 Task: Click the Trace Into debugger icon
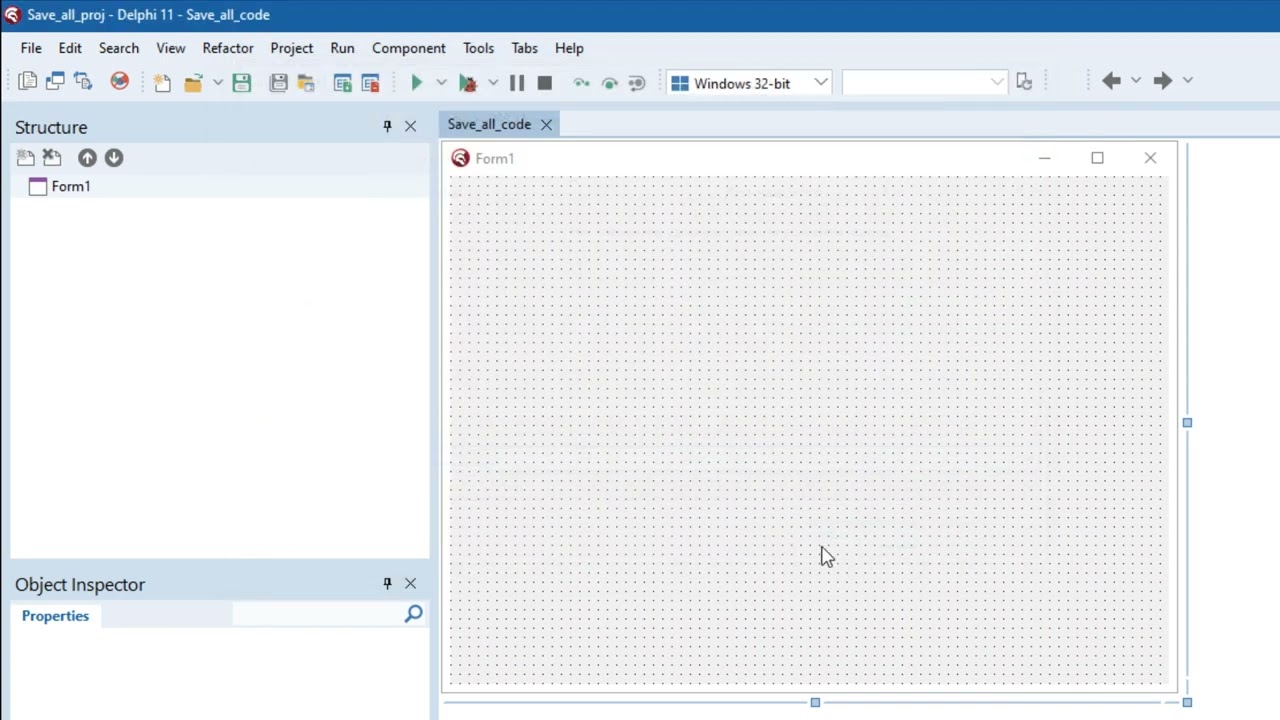tap(581, 83)
